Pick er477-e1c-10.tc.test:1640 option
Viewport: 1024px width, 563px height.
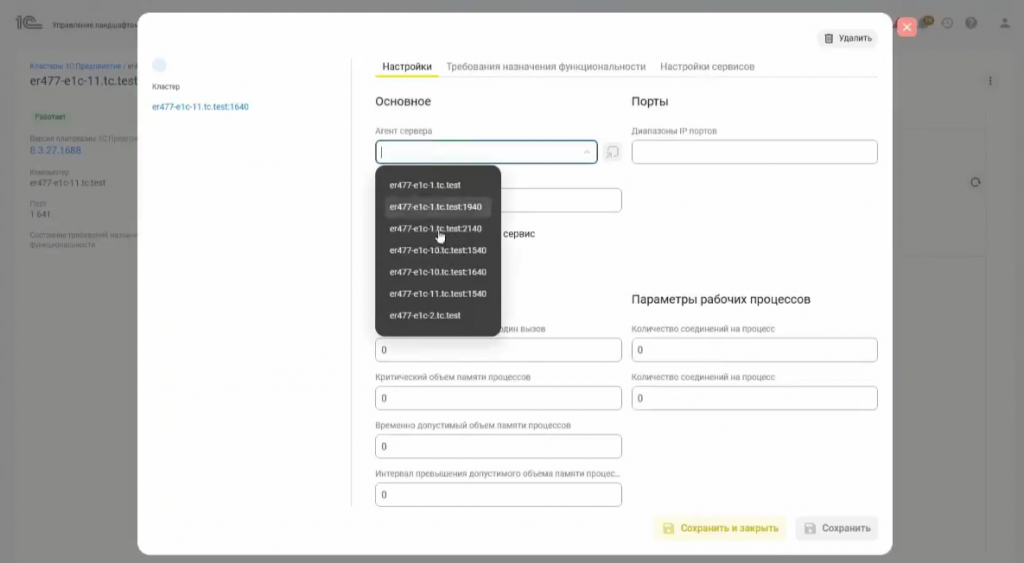(438, 272)
